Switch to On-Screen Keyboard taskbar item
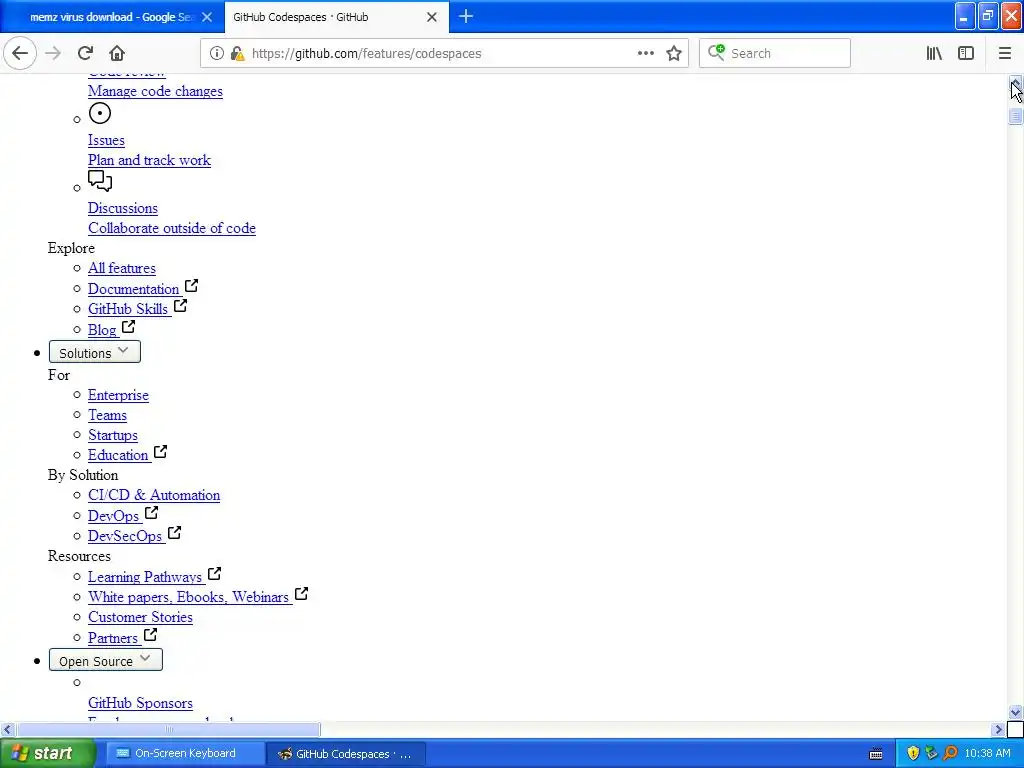 pos(185,754)
